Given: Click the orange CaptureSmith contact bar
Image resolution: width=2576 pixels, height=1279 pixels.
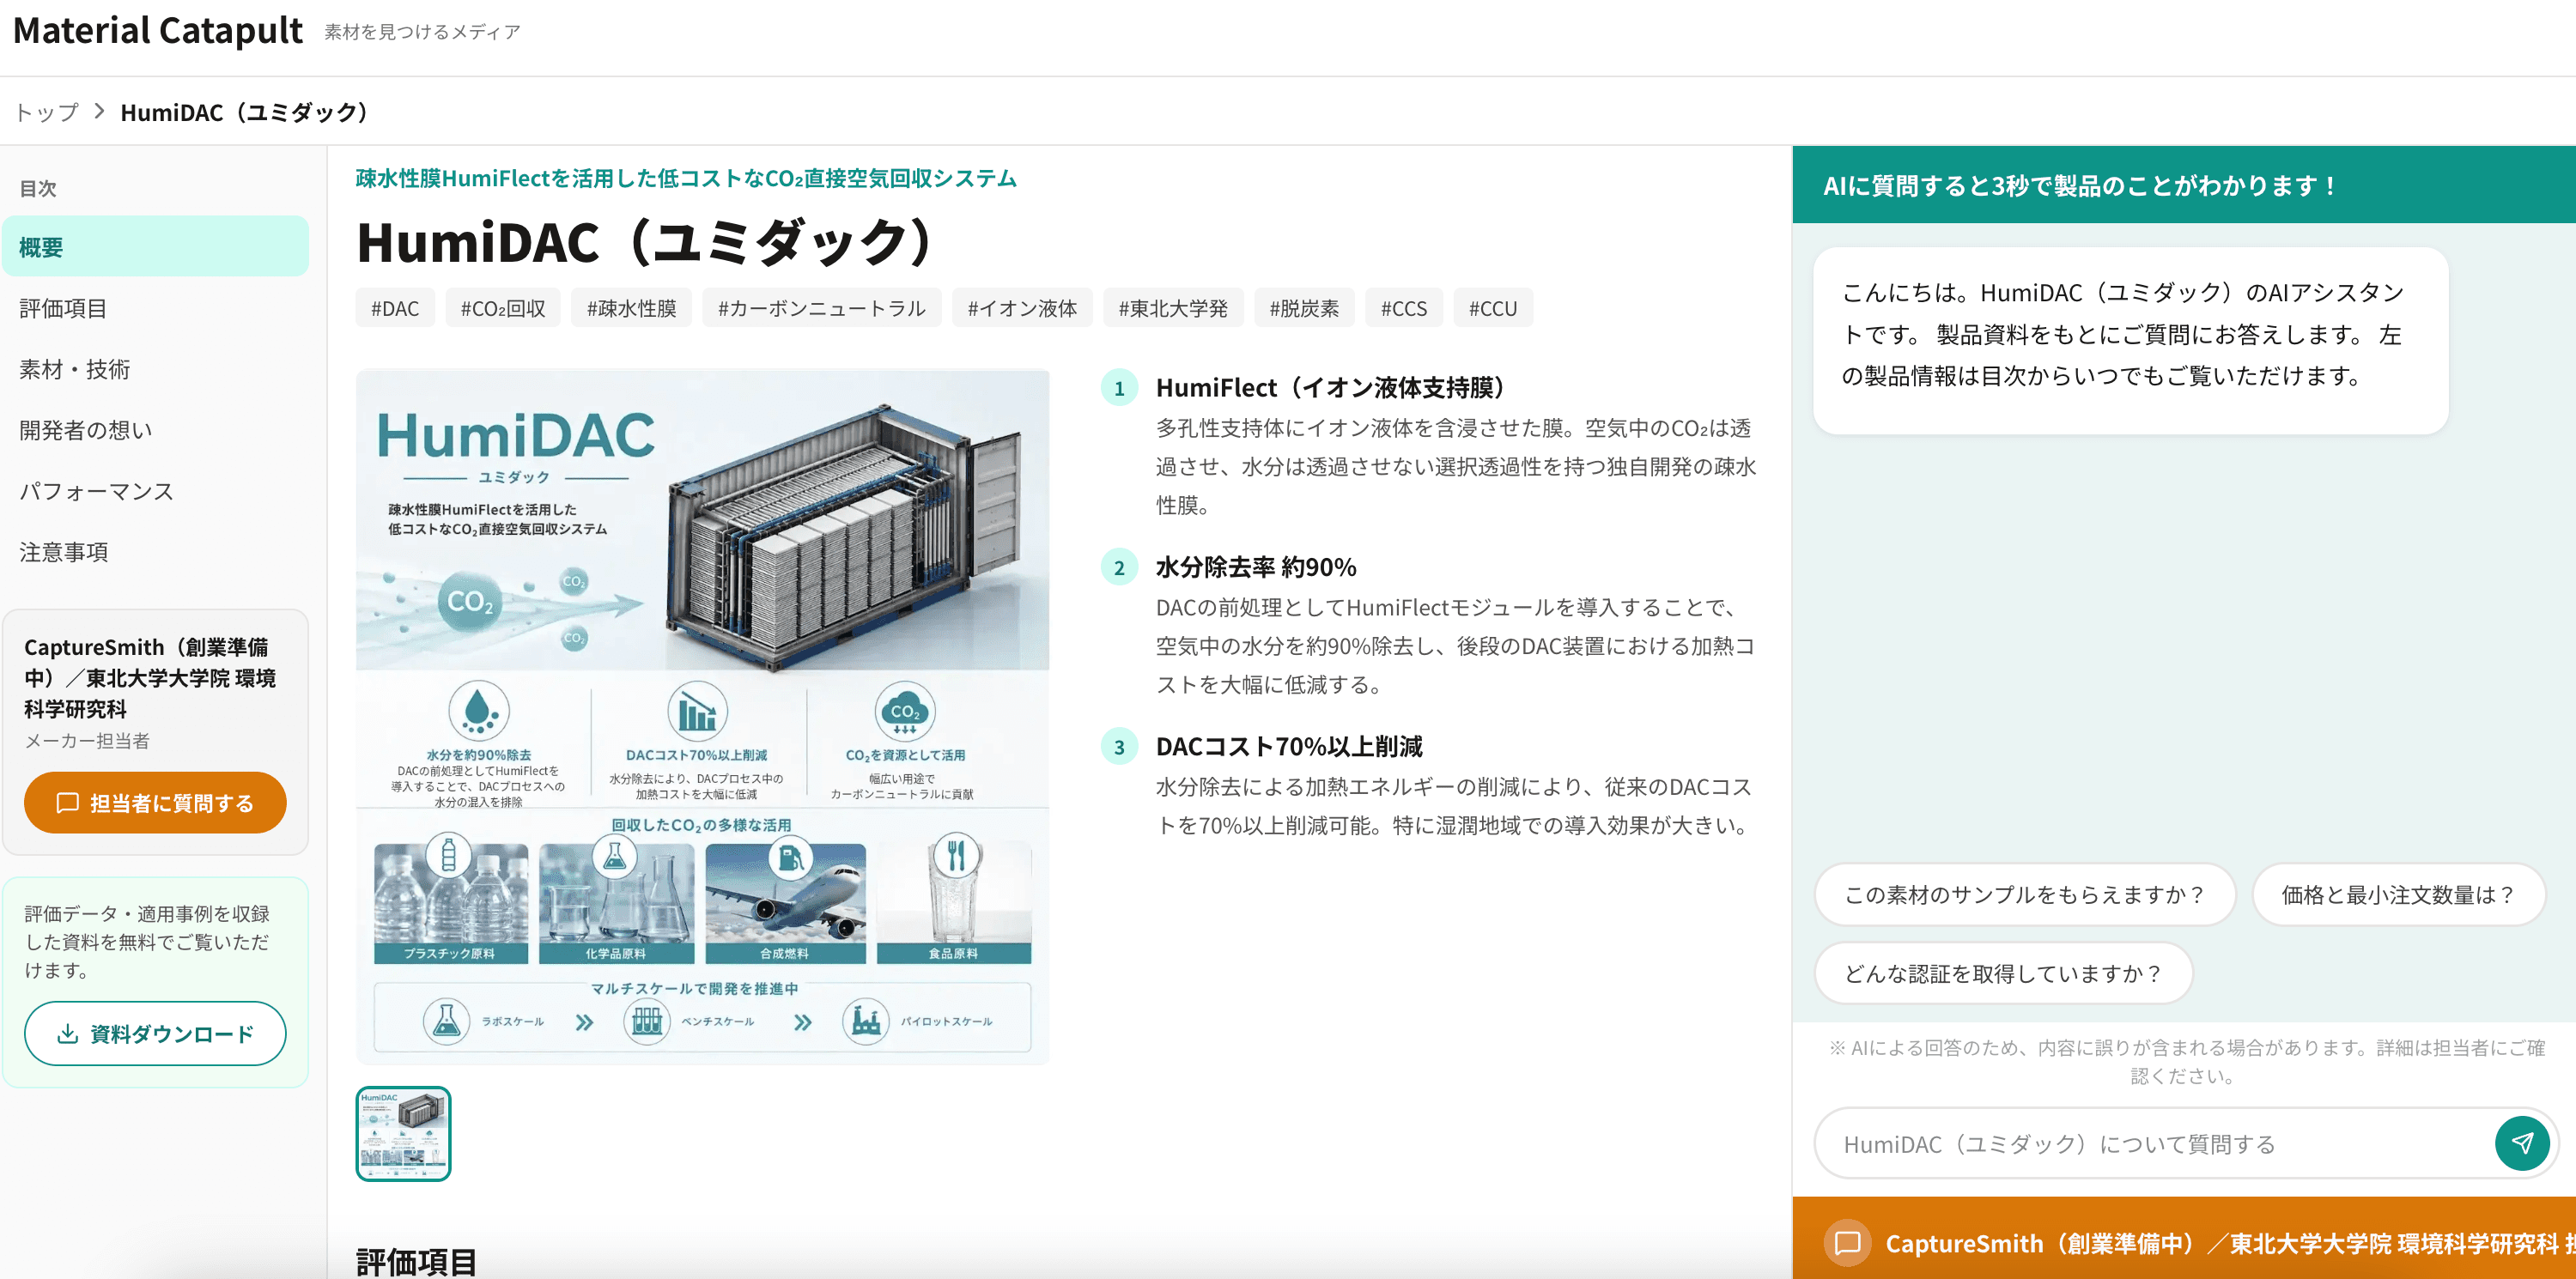Looking at the screenshot, I should (2184, 1238).
